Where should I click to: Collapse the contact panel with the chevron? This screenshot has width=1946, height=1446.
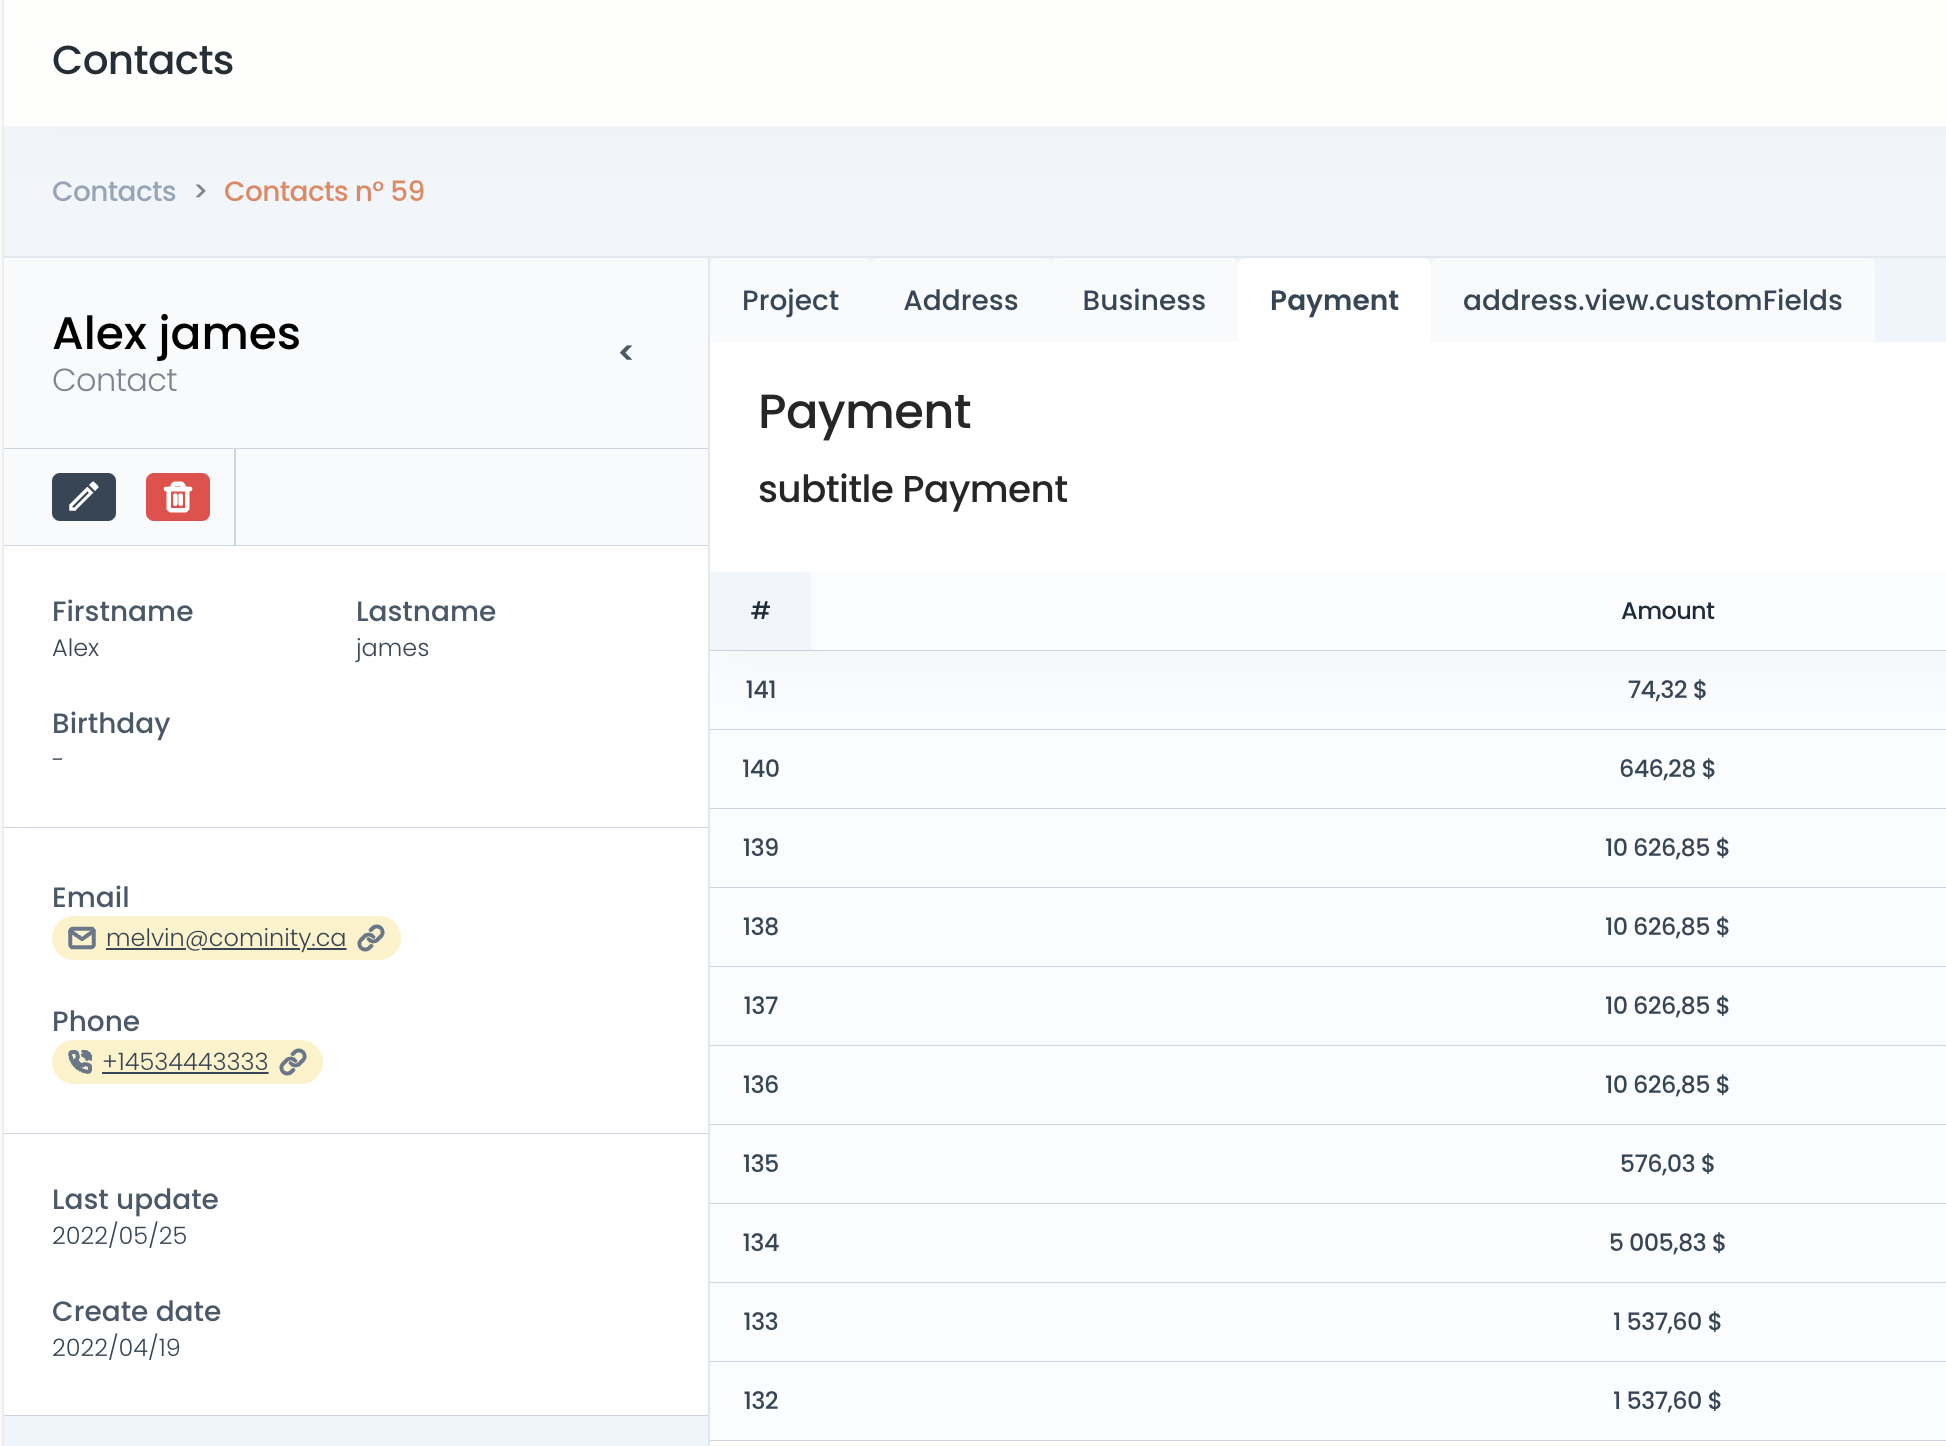coord(626,352)
